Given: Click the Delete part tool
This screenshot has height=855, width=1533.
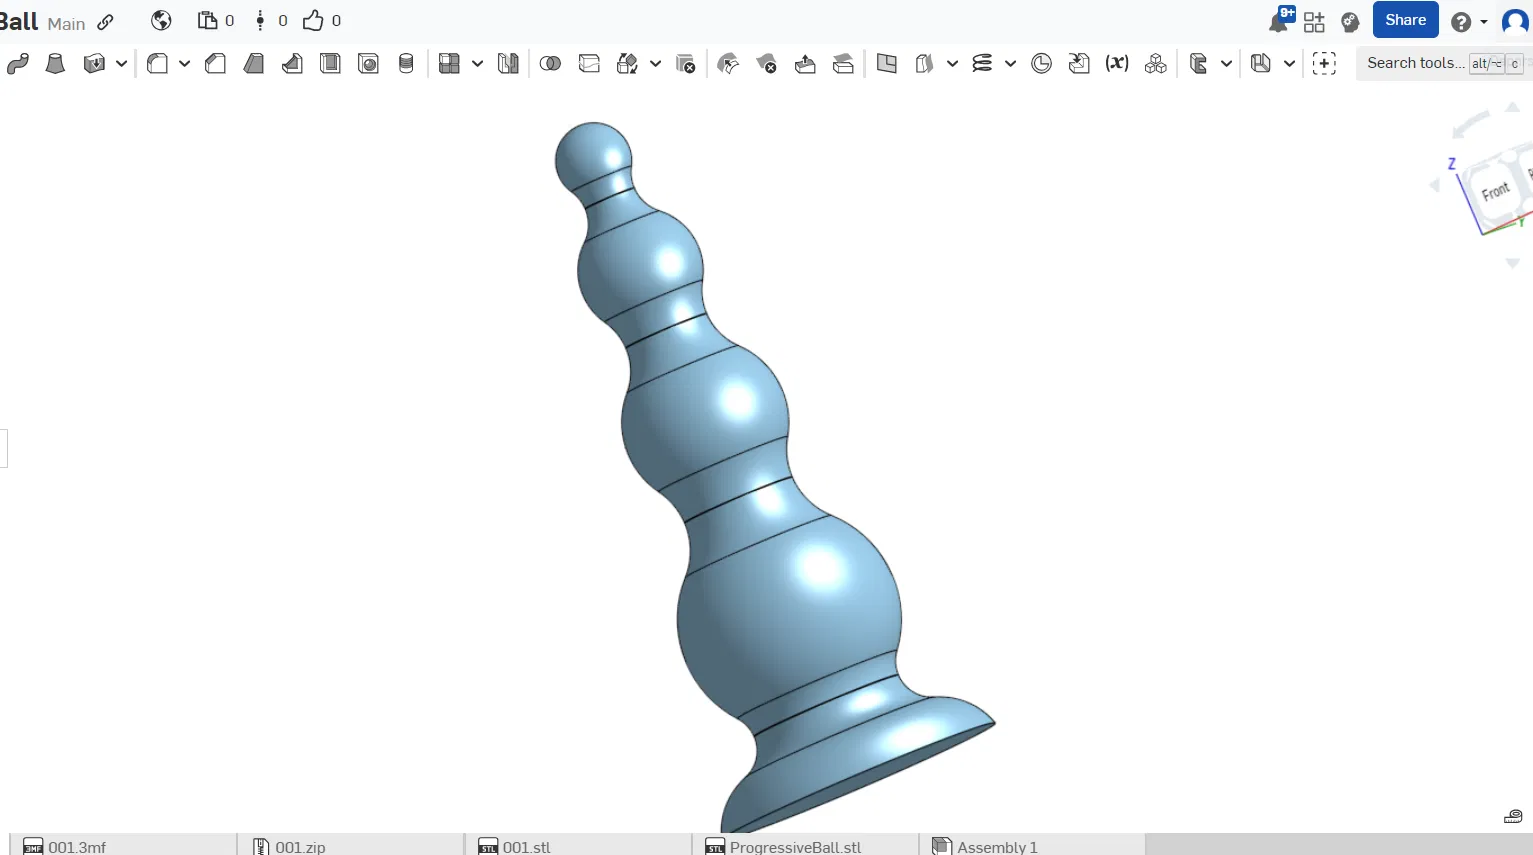Looking at the screenshot, I should coord(686,64).
